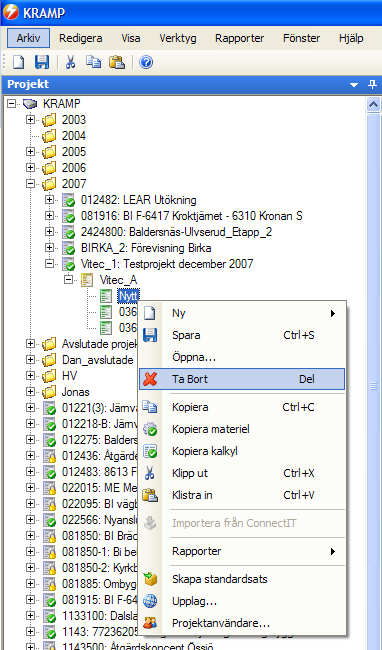Viewport: 382px width, 650px height.
Task: Expand the BIRKA_2: Förevisning Birka node
Action: 49,248
